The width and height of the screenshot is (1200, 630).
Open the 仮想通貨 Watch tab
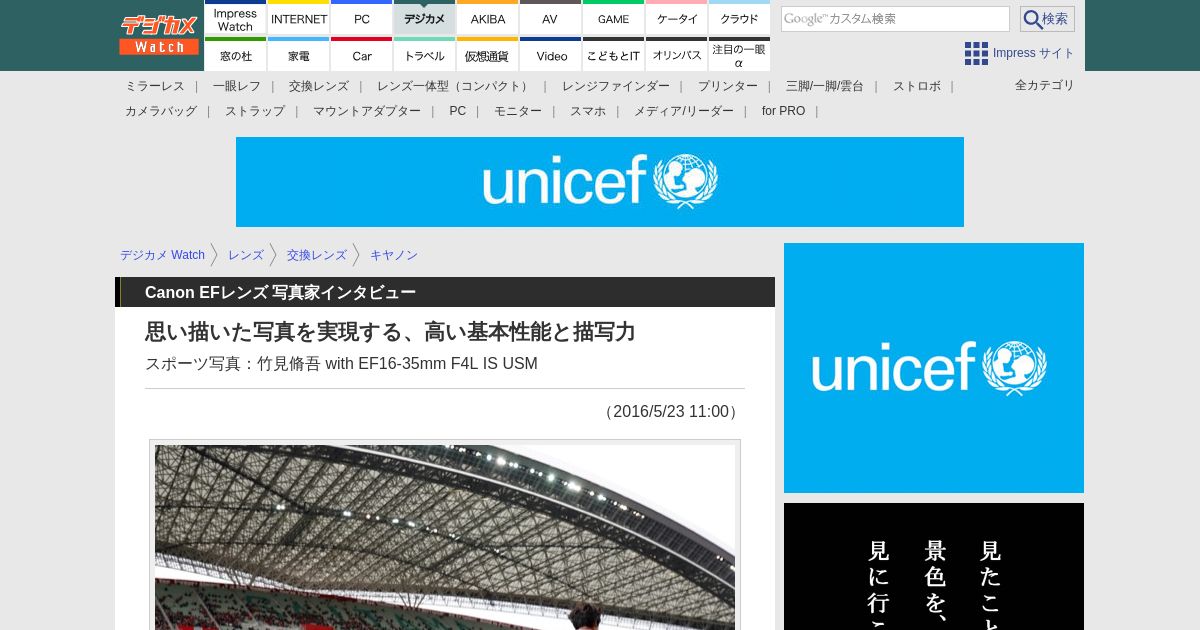pos(488,55)
